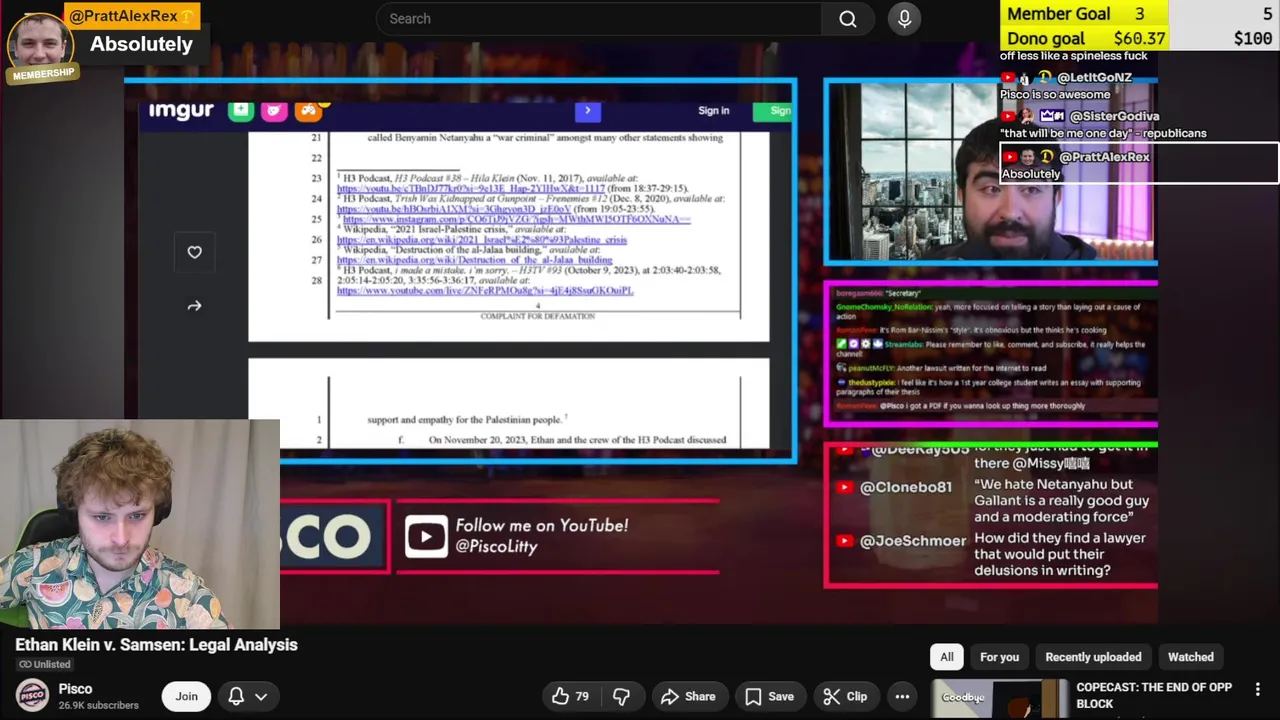Click the Wikipedia 2021 Israel-Palestine crisis link
This screenshot has height=720, width=1280.
coord(482,240)
